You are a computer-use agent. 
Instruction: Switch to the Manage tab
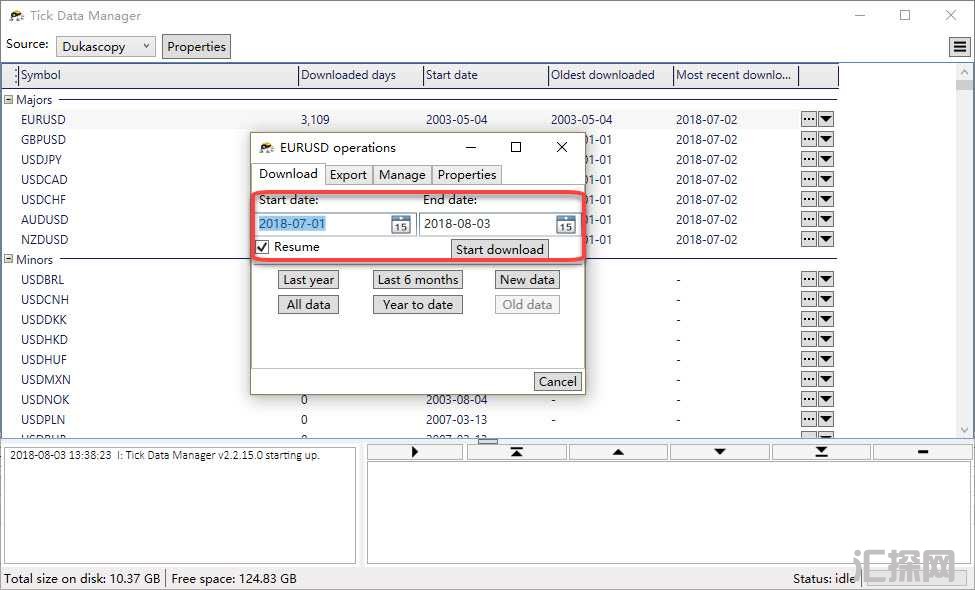pos(402,174)
